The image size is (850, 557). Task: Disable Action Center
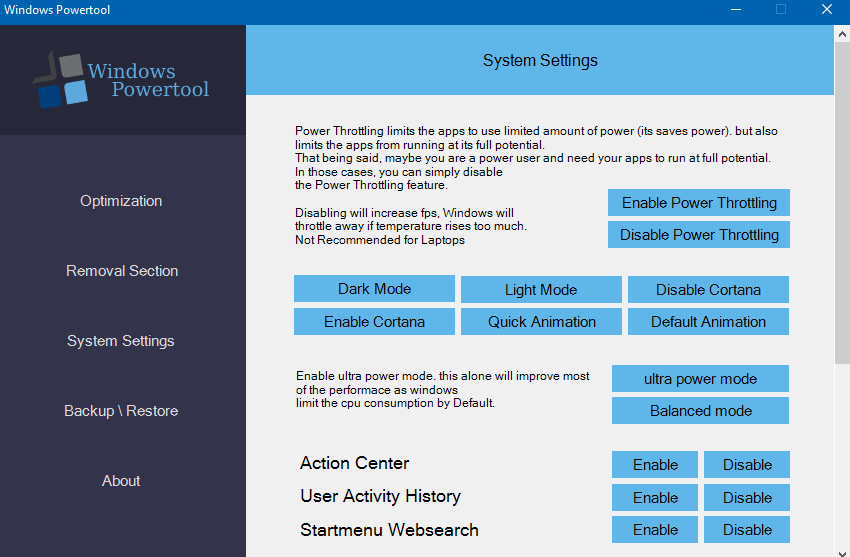point(747,465)
